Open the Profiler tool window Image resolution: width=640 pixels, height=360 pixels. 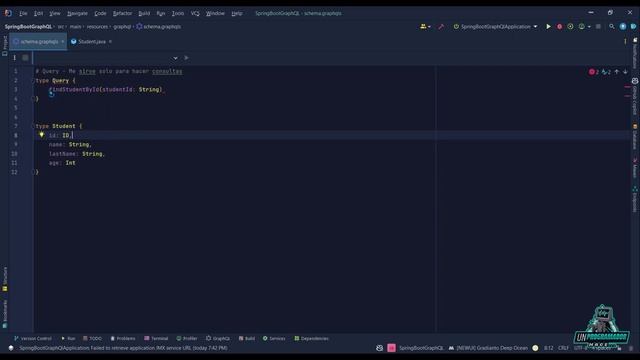[x=187, y=338]
